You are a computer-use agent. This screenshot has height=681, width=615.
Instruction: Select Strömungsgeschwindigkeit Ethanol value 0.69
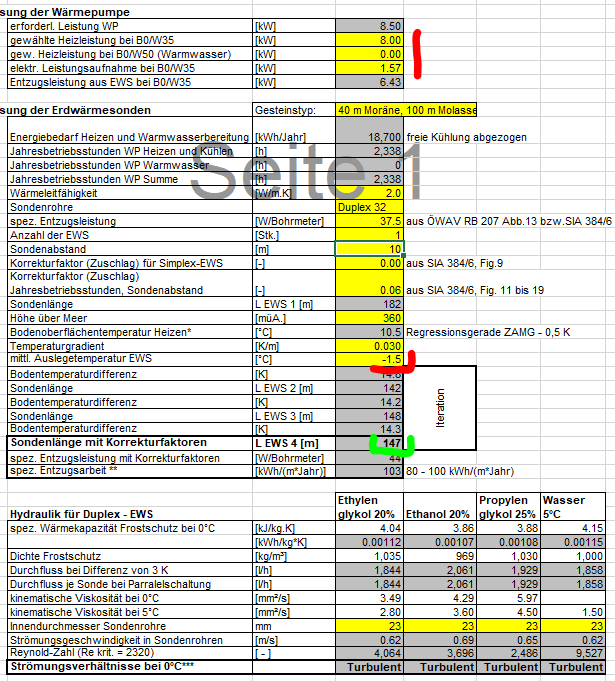pos(440,640)
